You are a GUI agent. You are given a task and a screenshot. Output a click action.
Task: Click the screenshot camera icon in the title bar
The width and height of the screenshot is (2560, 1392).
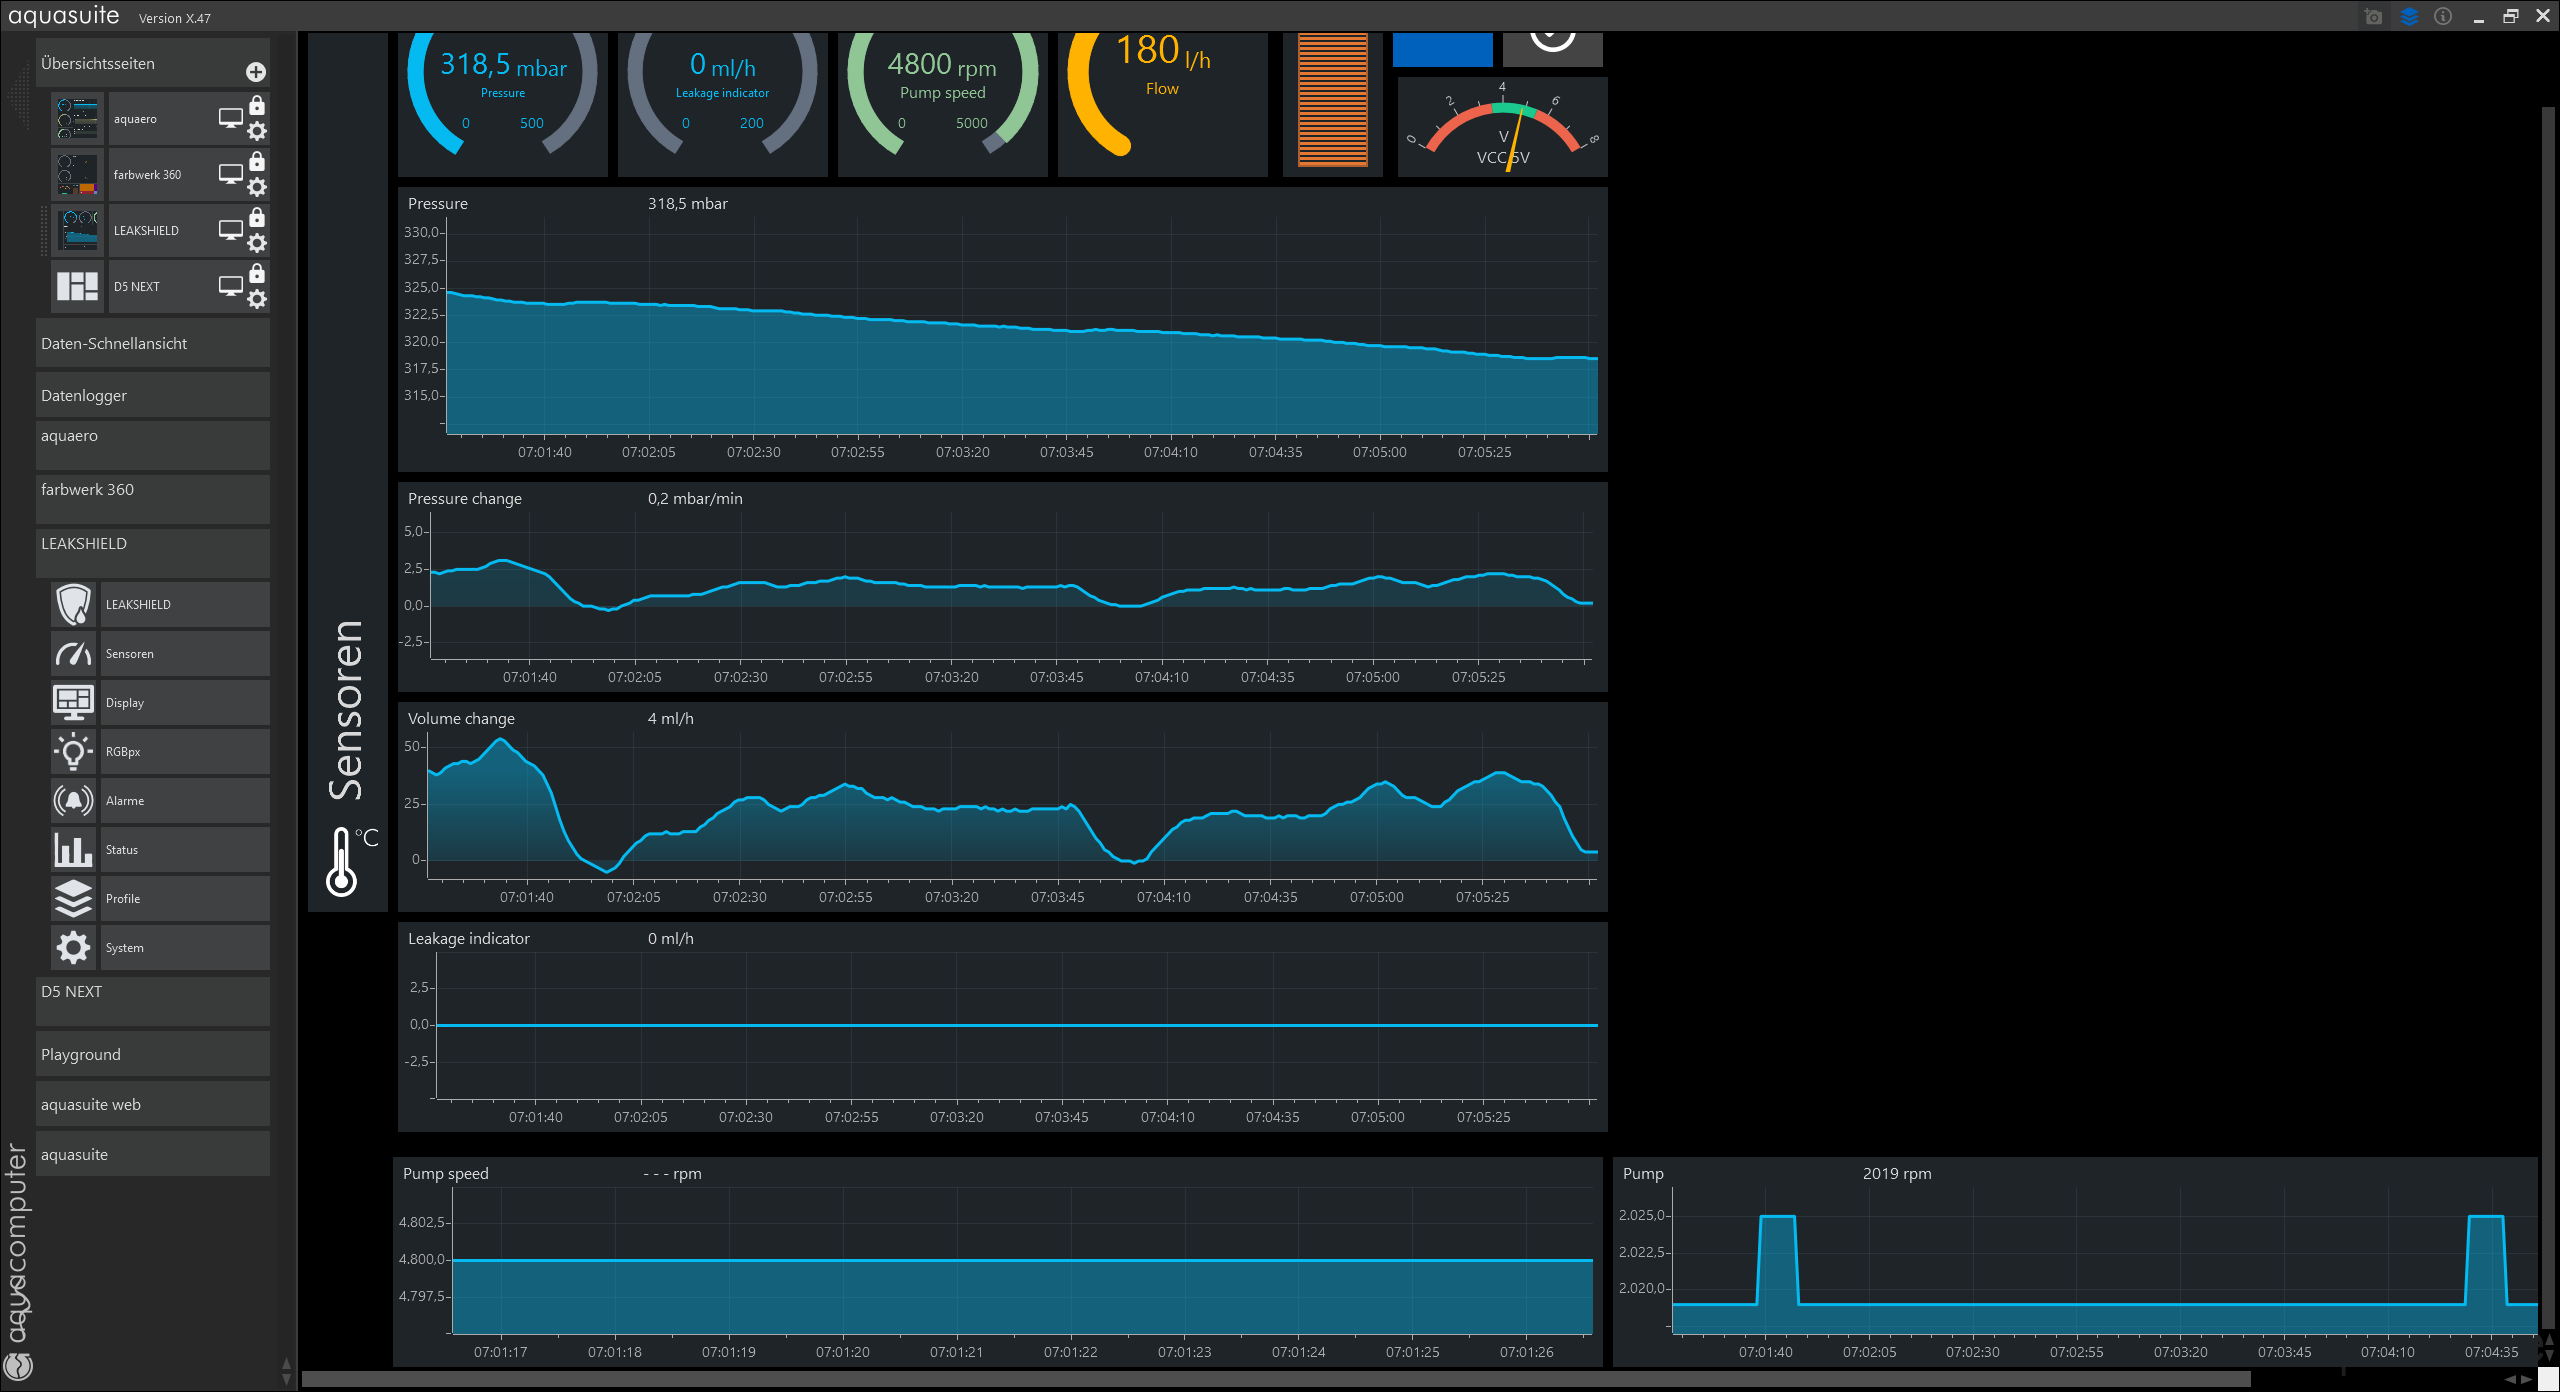pyautogui.click(x=2373, y=17)
